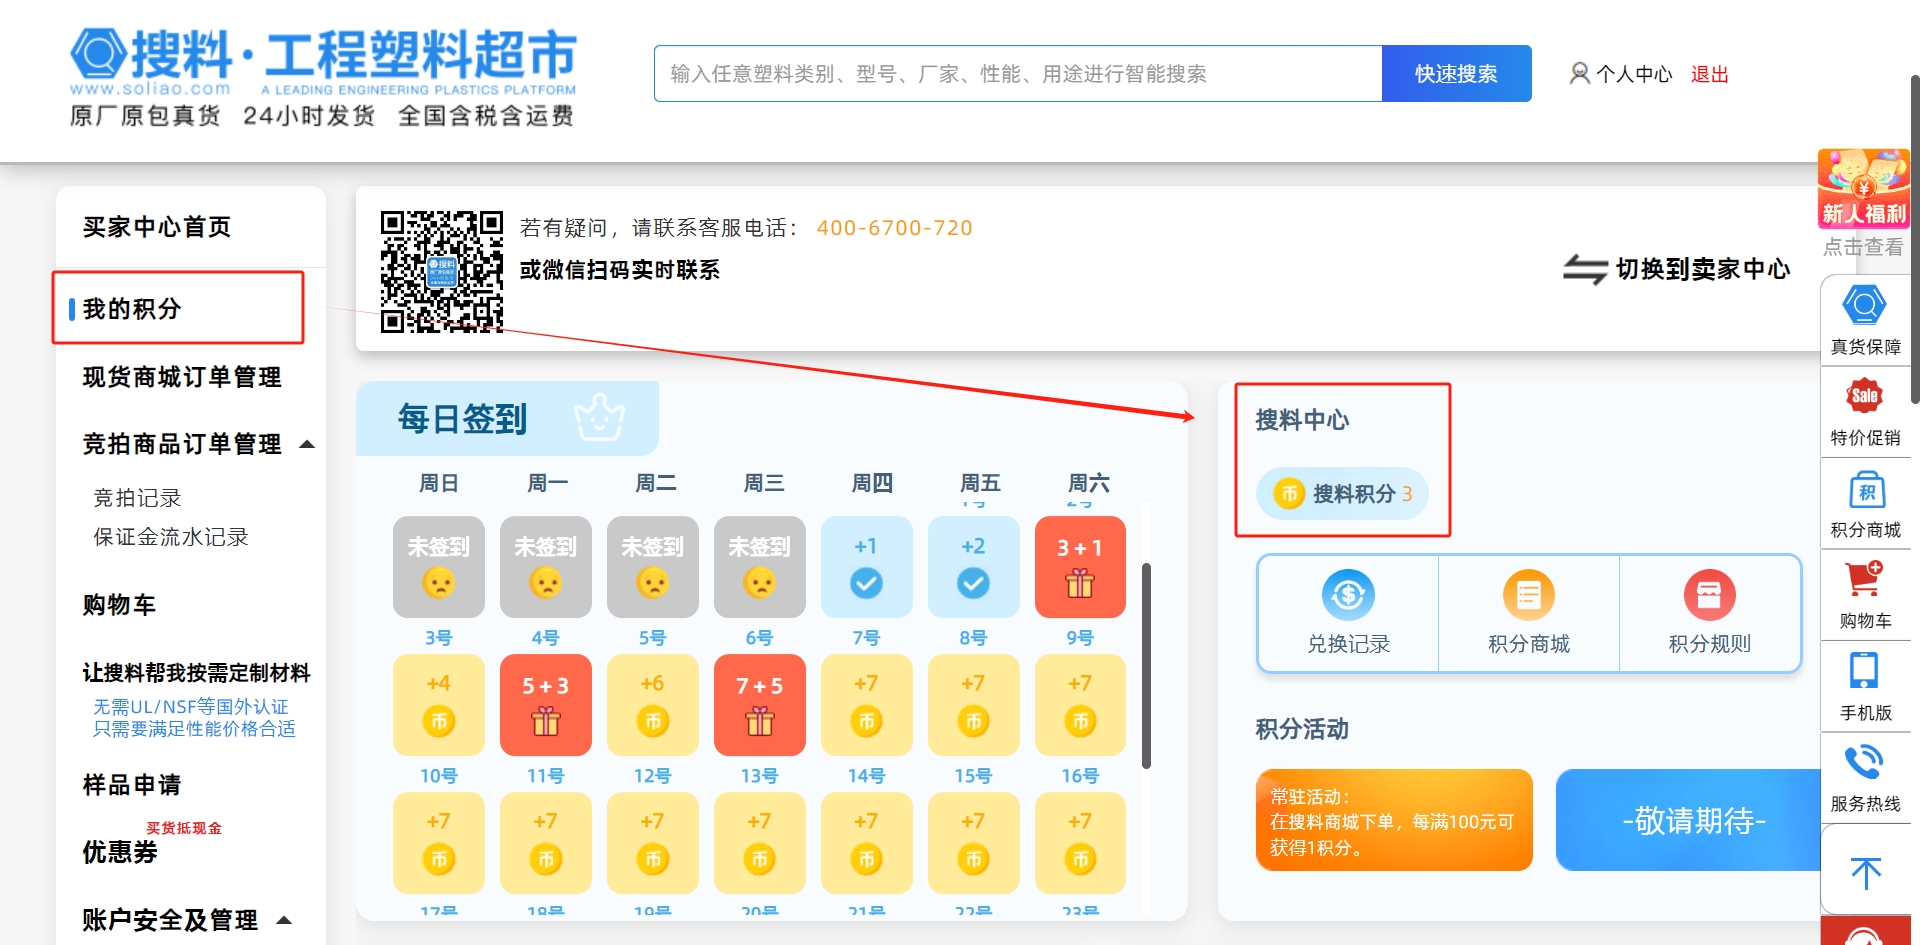This screenshot has height=945, width=1920.
Task: Select the 积分商城 icon in 搜料中心 panel
Action: click(1527, 612)
